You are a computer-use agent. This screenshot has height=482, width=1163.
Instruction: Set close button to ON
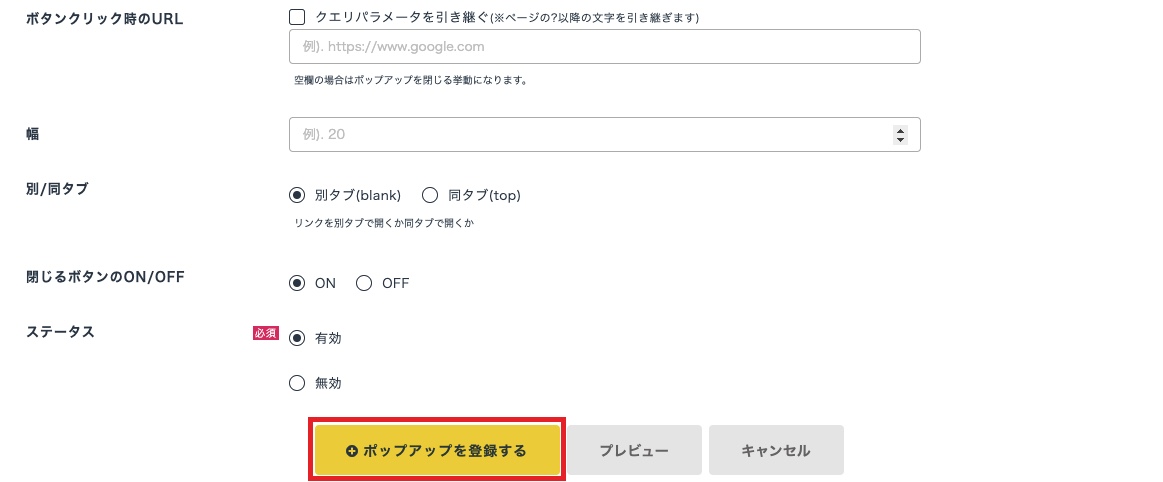click(x=297, y=283)
